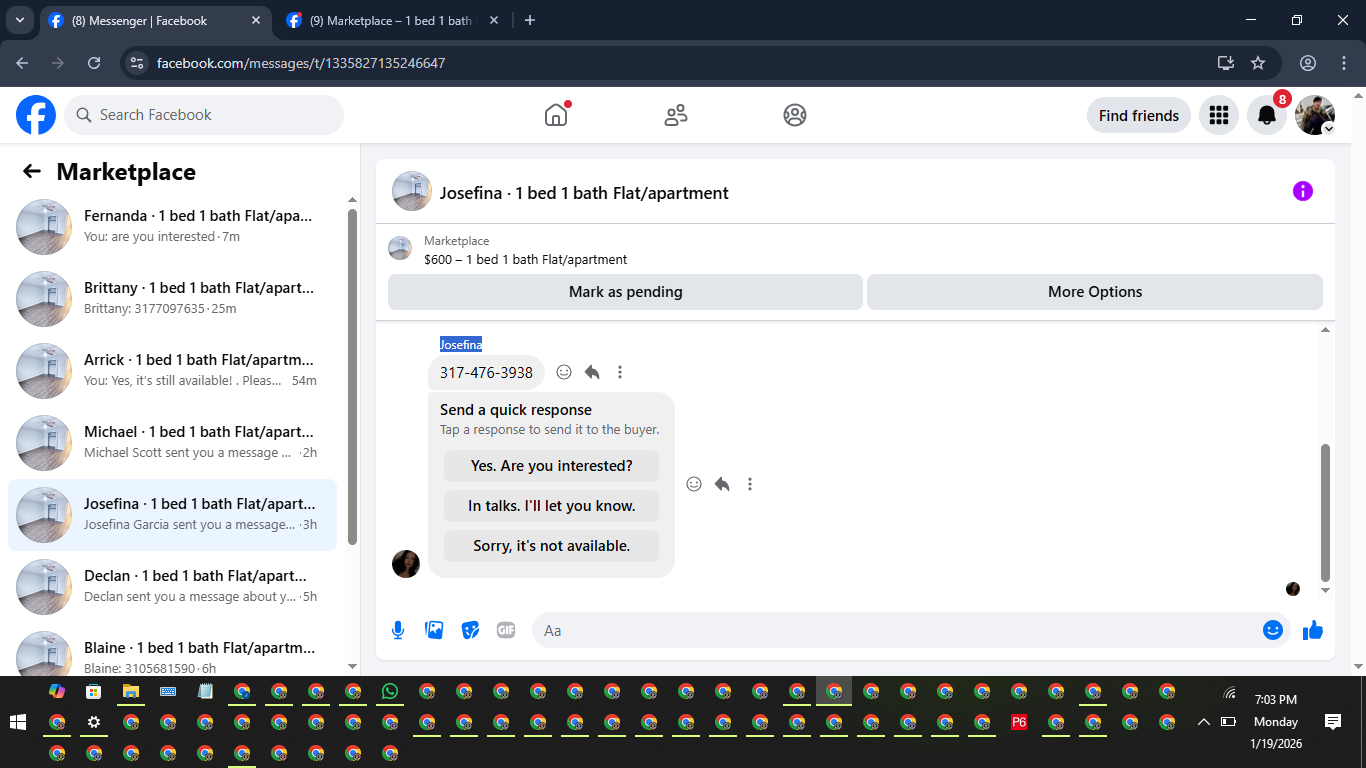Go back in browser history

click(22, 62)
